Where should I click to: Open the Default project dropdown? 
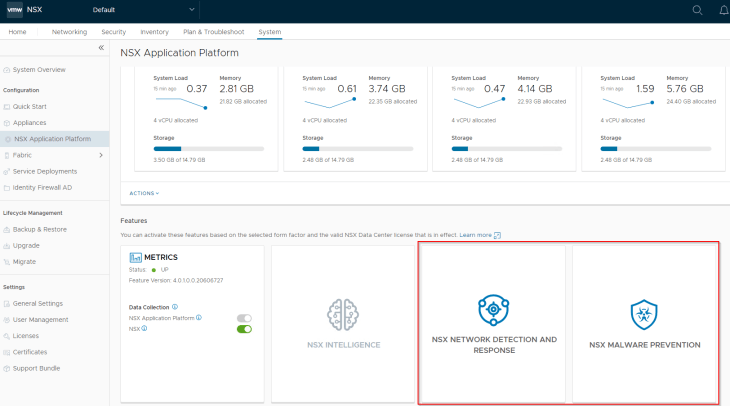tap(143, 10)
